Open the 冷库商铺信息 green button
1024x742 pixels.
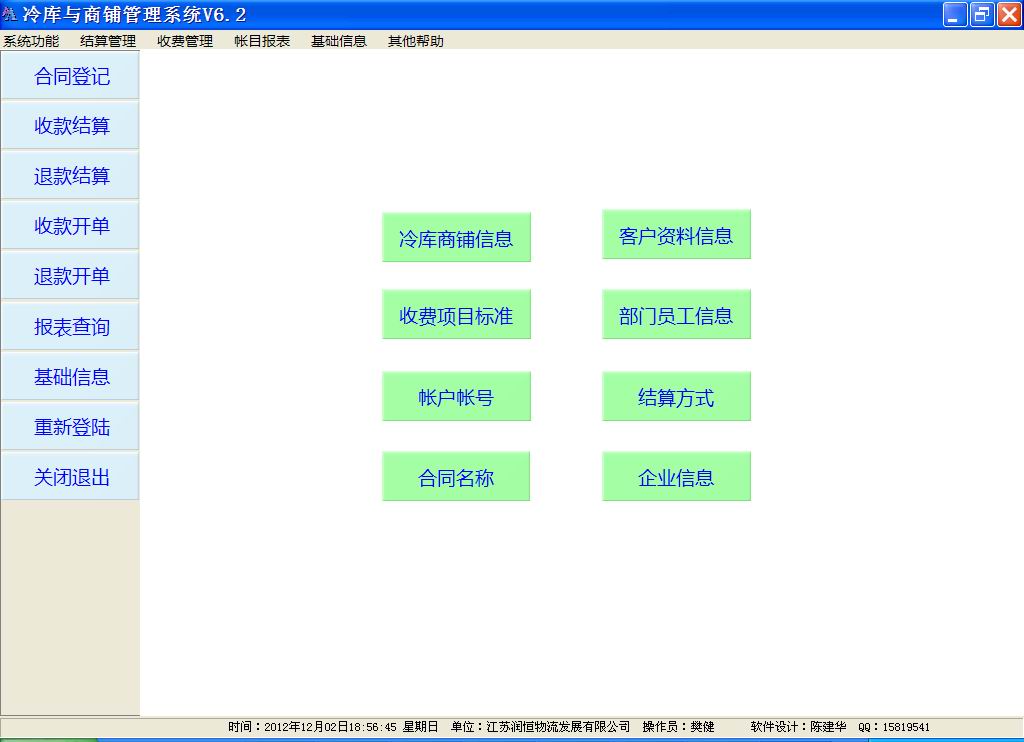(x=456, y=238)
